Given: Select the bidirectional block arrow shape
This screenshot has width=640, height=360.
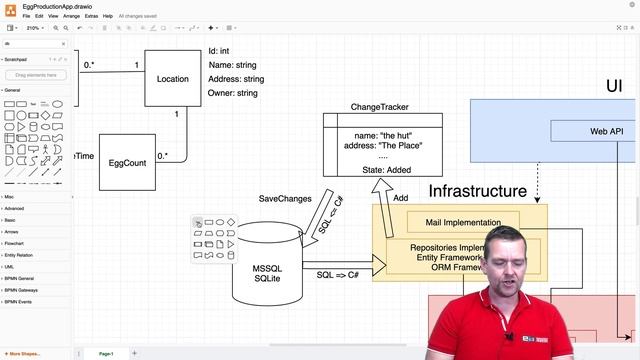Looking at the screenshot, I should tap(45, 161).
